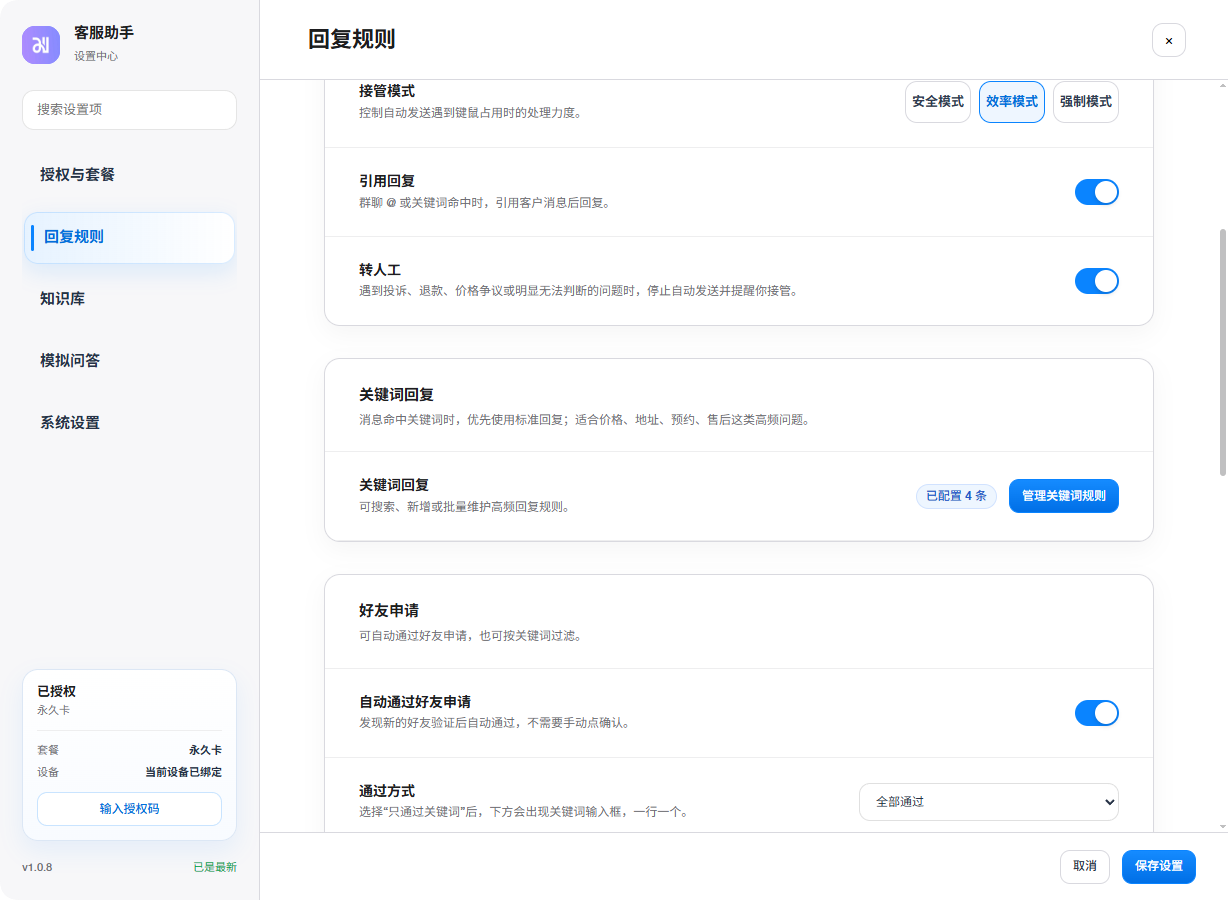Click the 客服助手 app logo icon
The height and width of the screenshot is (900, 1228).
coord(41,45)
